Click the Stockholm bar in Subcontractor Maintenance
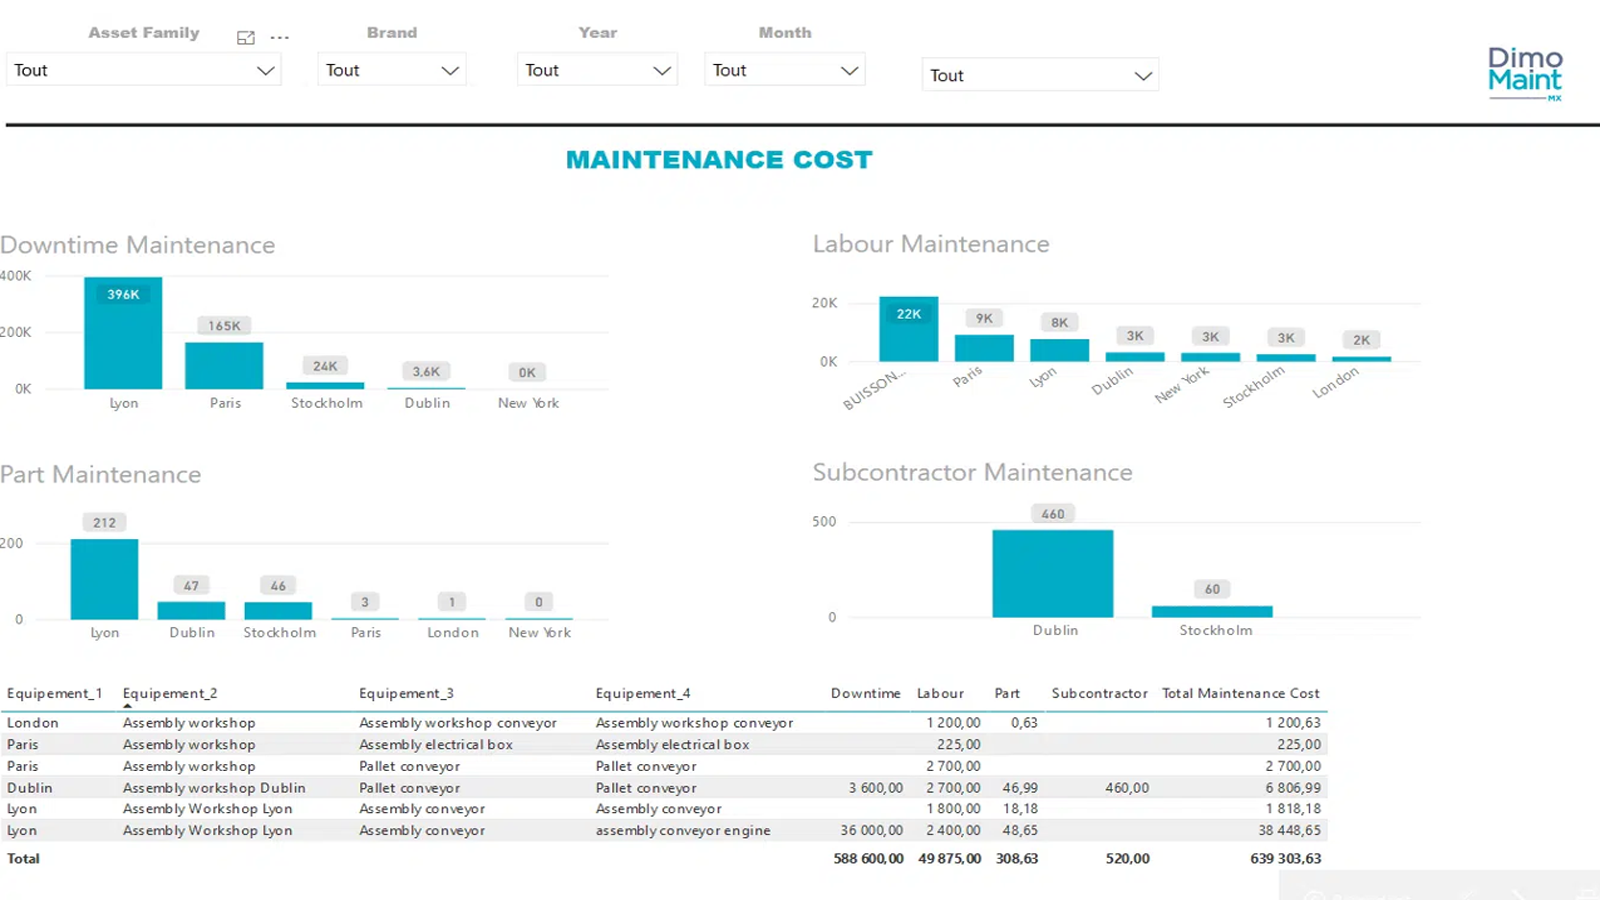The image size is (1600, 900). point(1212,611)
